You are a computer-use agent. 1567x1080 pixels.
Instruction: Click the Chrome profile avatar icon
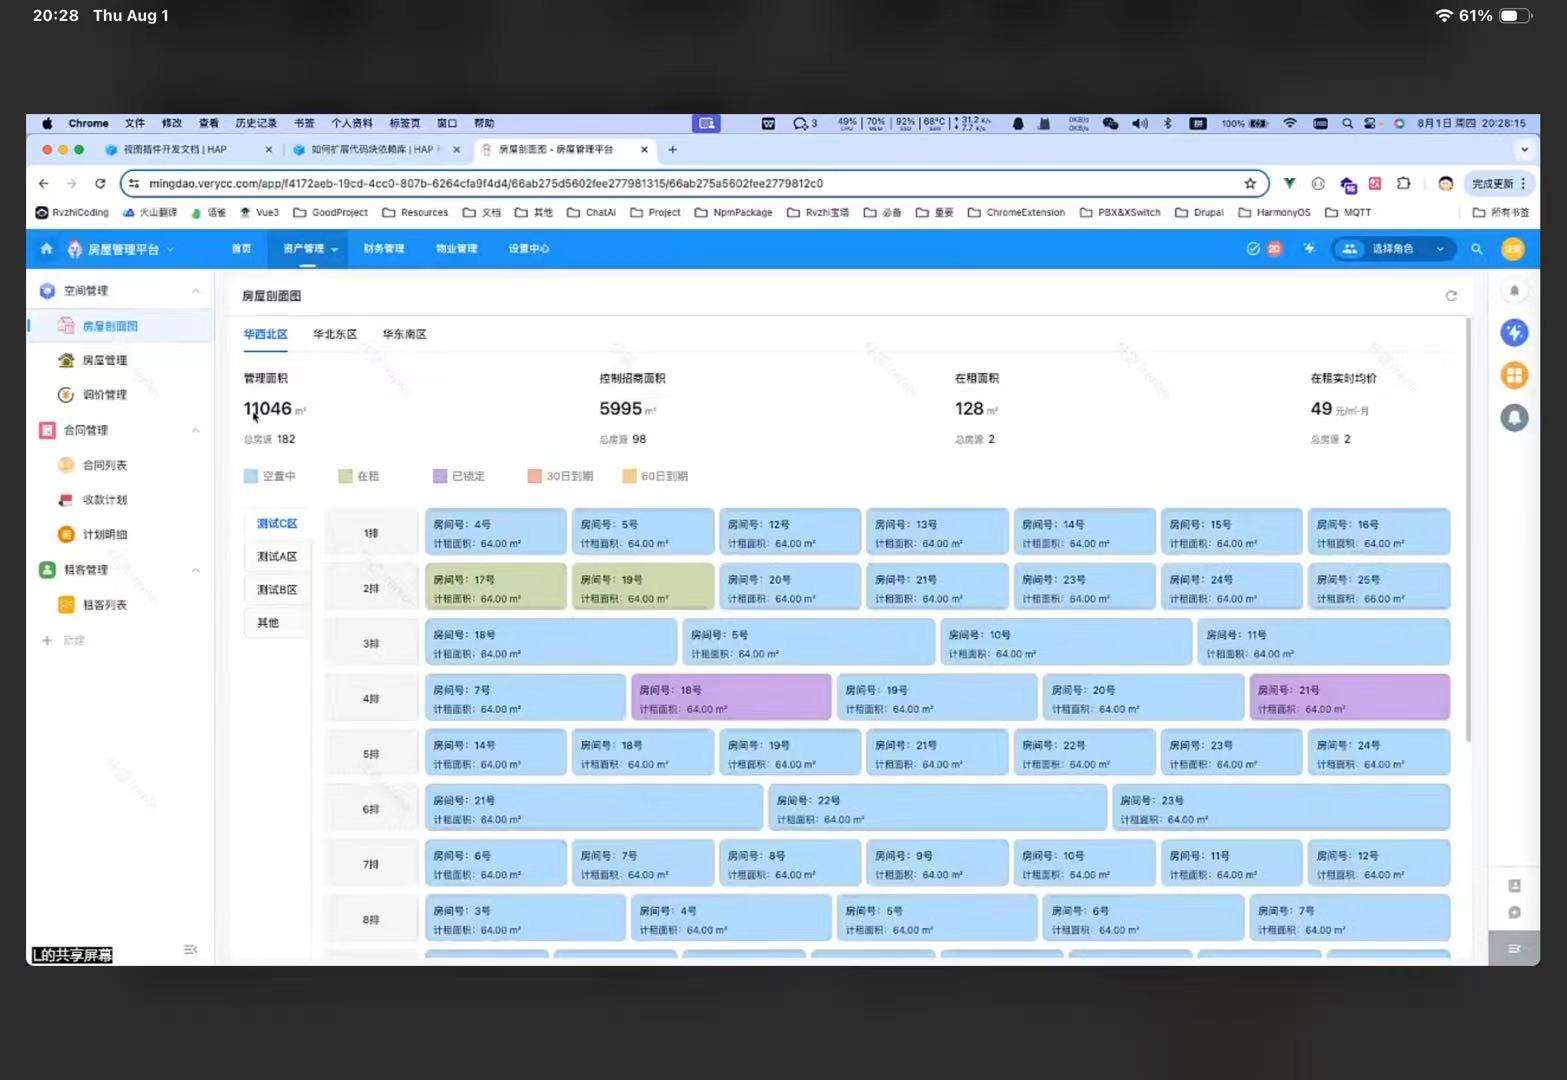pyautogui.click(x=1445, y=184)
